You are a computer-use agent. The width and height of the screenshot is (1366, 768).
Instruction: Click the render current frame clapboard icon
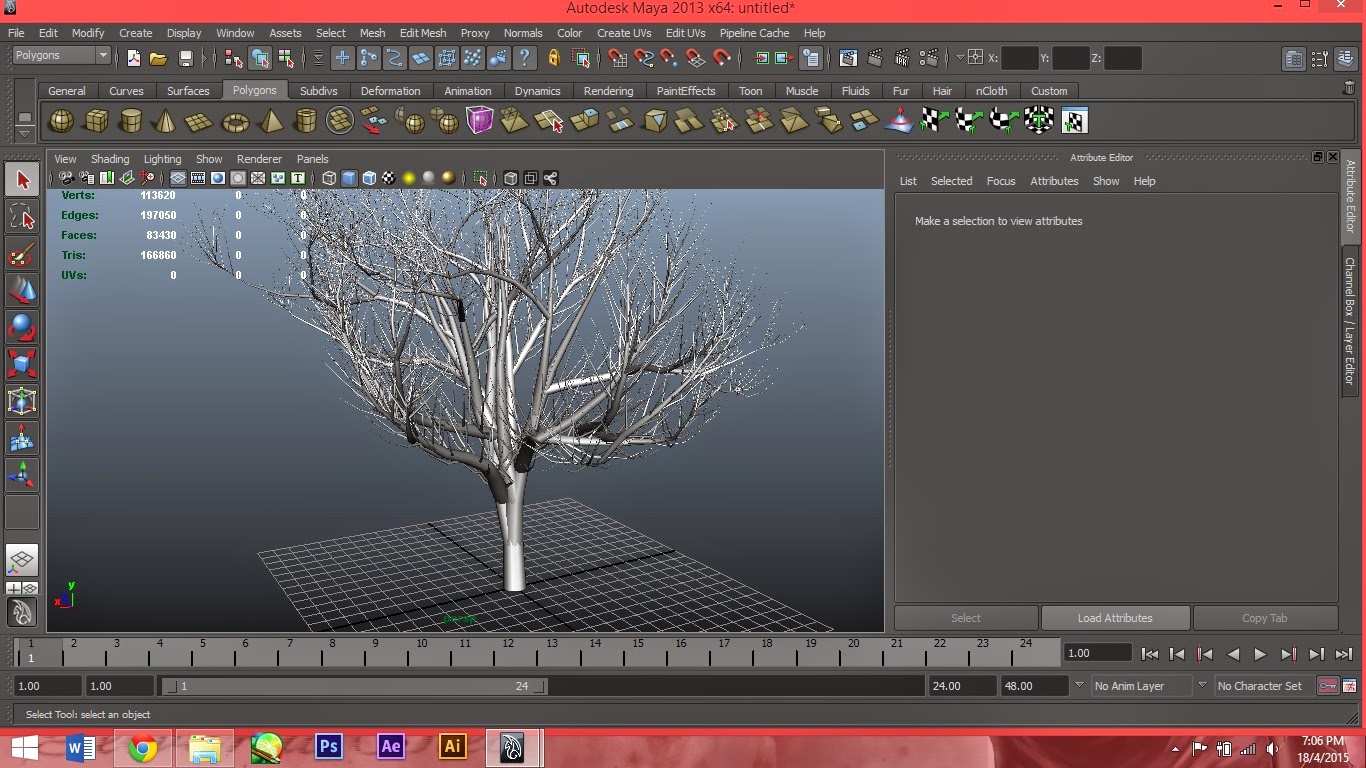[875, 58]
